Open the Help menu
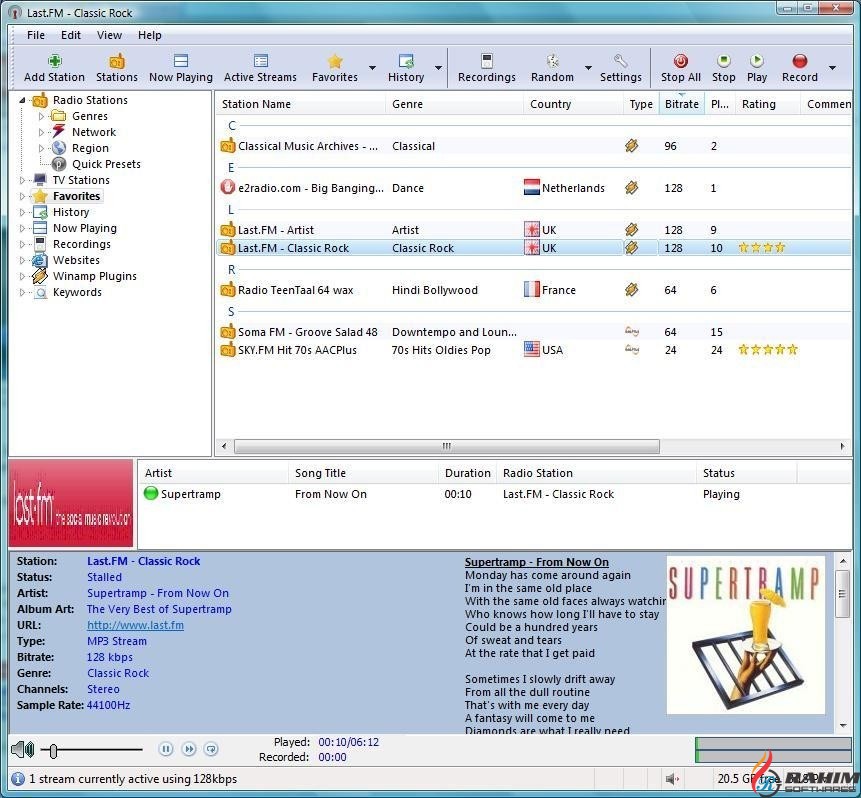Image resolution: width=861 pixels, height=798 pixels. [149, 35]
